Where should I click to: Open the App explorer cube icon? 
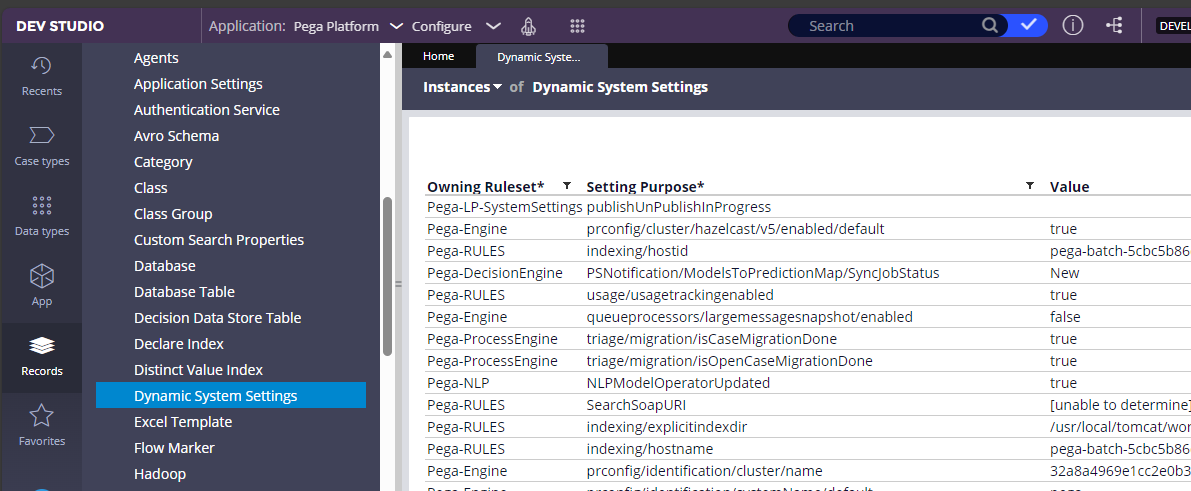click(41, 285)
